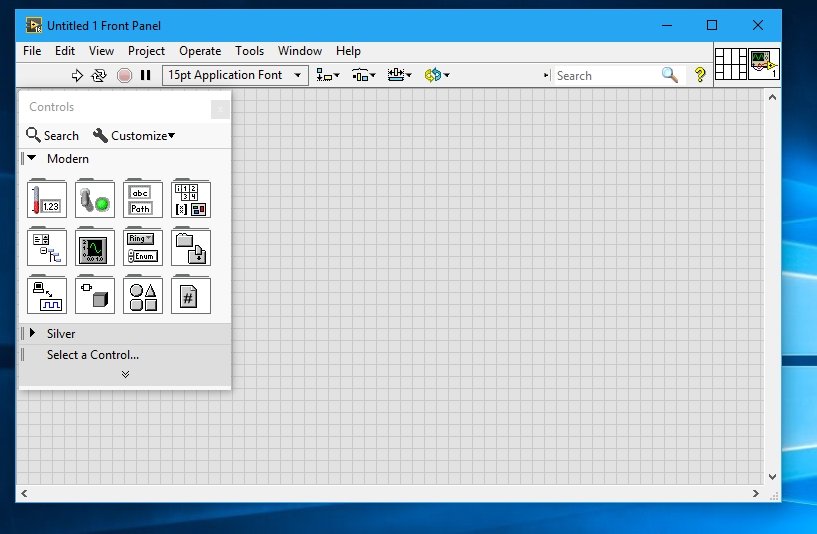
Task: Click the Run Continuously button
Action: 99,75
